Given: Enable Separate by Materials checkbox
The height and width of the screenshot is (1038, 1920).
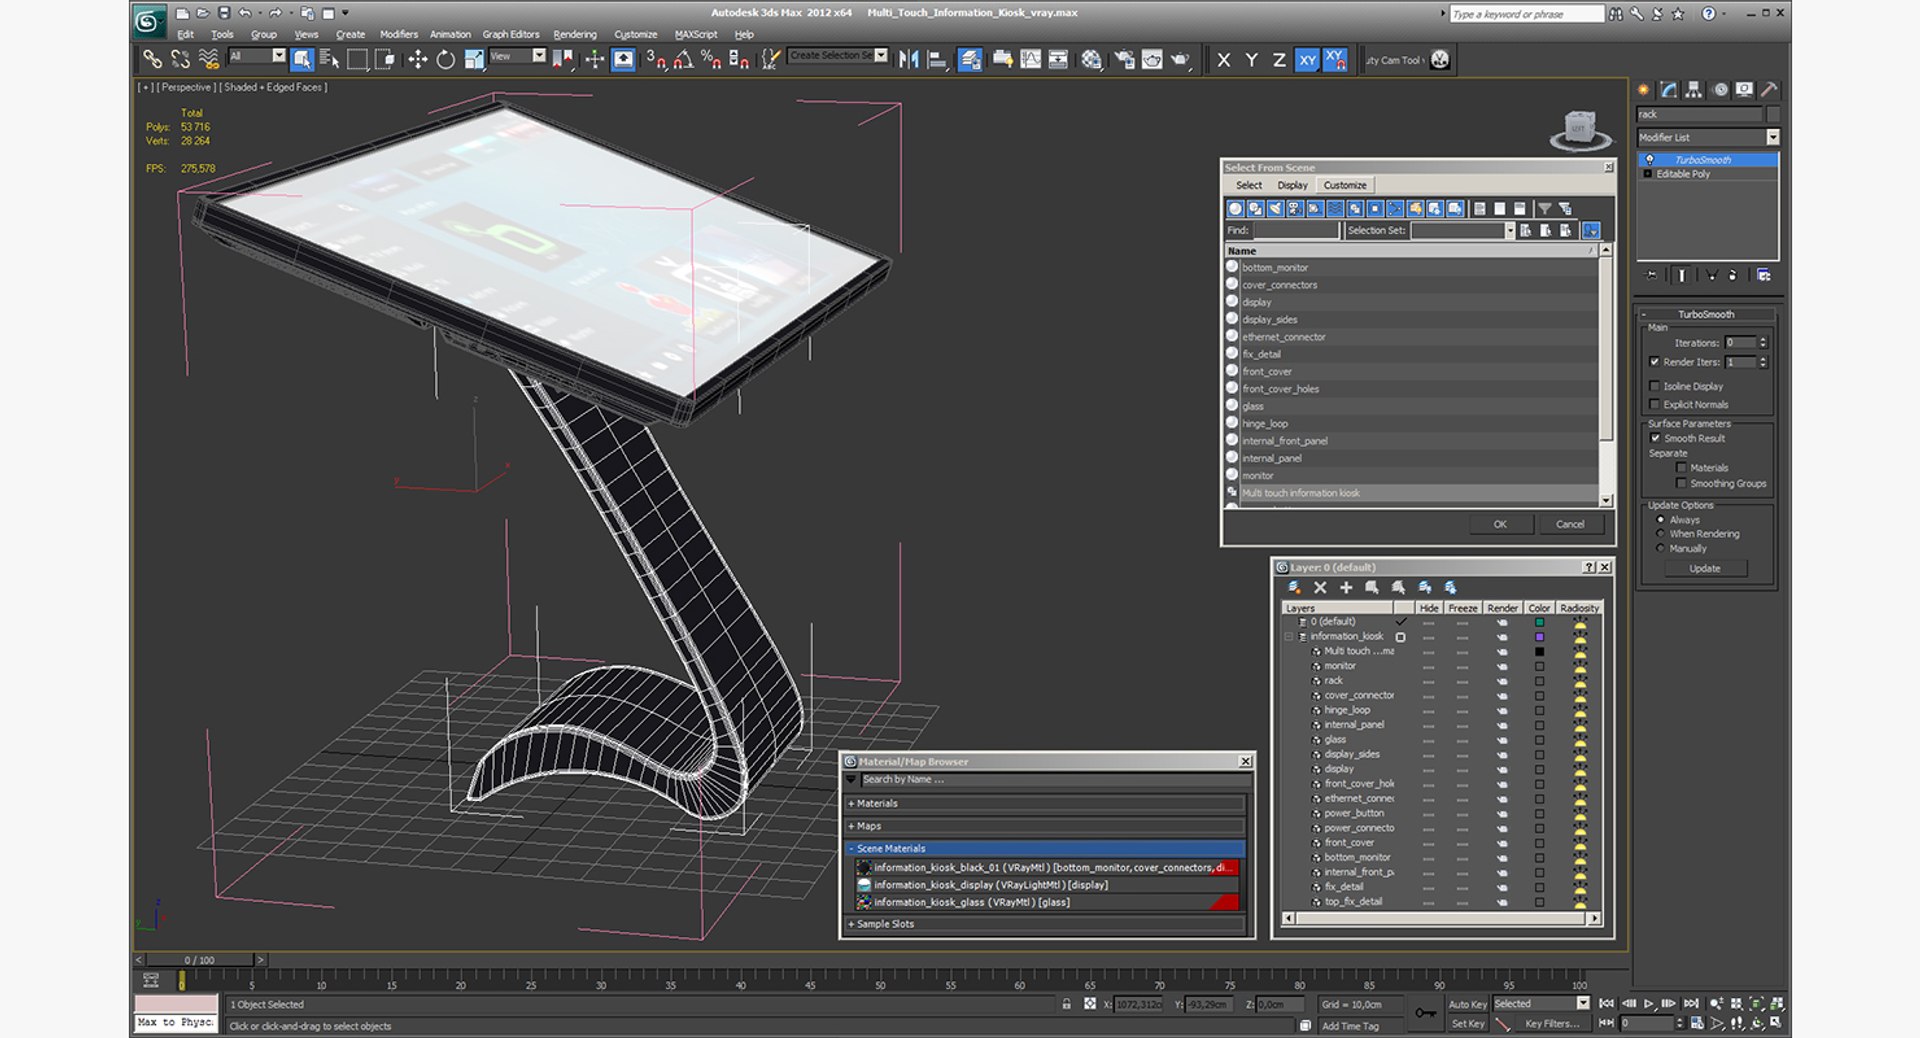Looking at the screenshot, I should click(1682, 467).
